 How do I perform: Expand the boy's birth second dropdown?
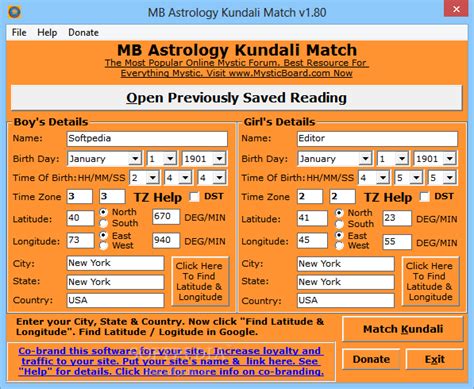(220, 178)
